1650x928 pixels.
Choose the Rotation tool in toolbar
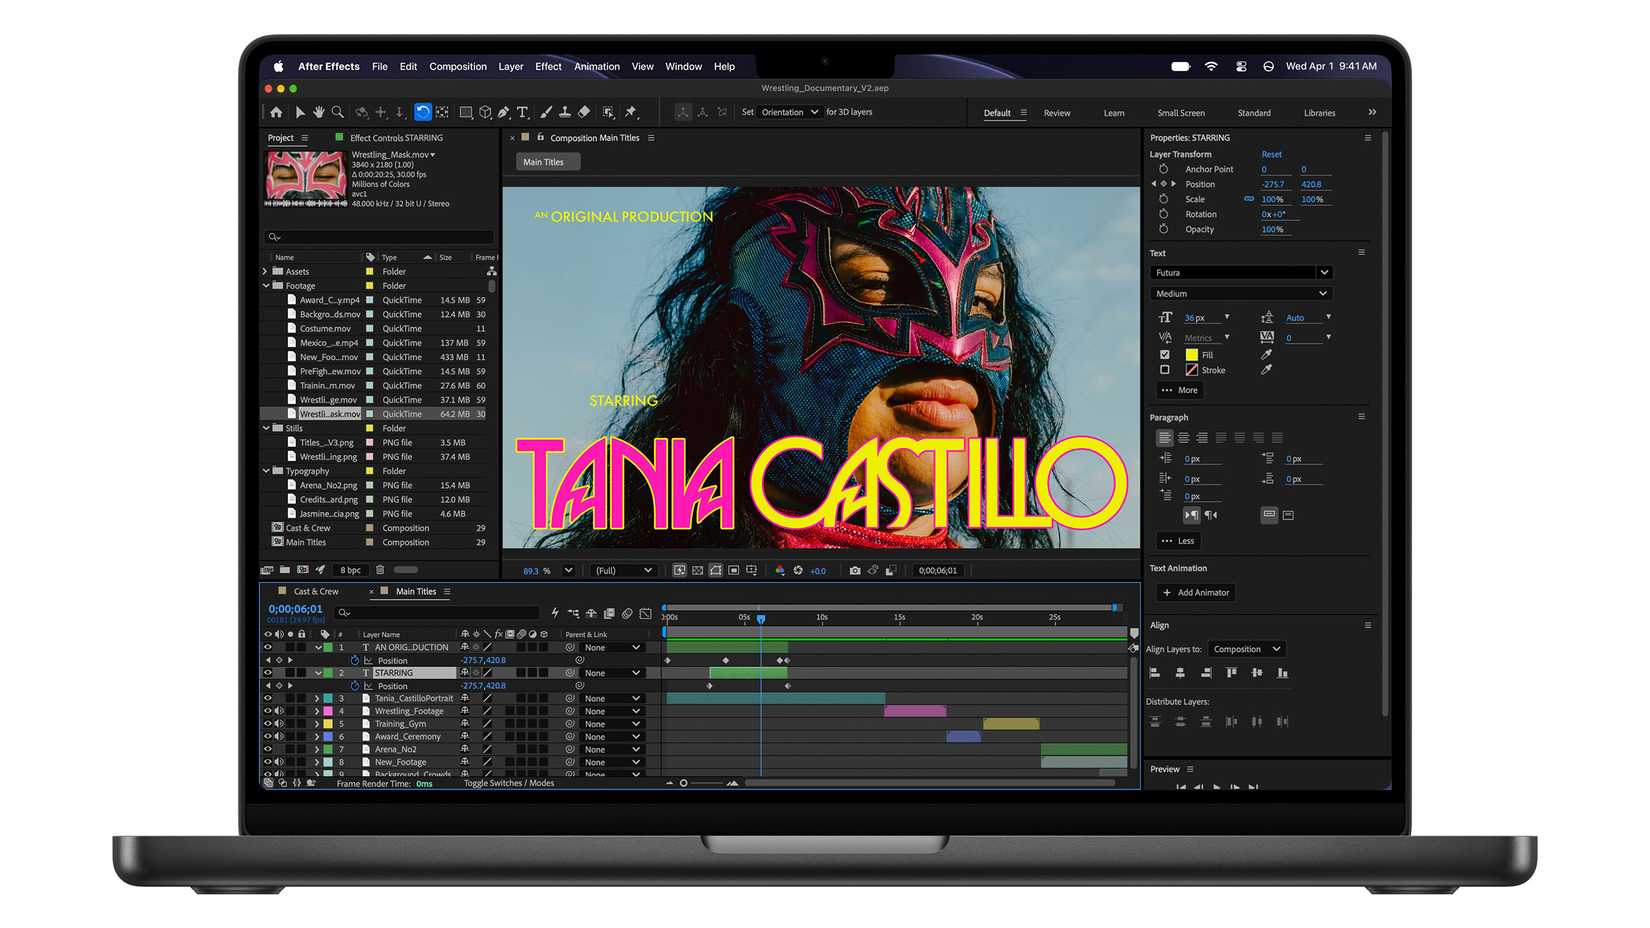pos(423,112)
